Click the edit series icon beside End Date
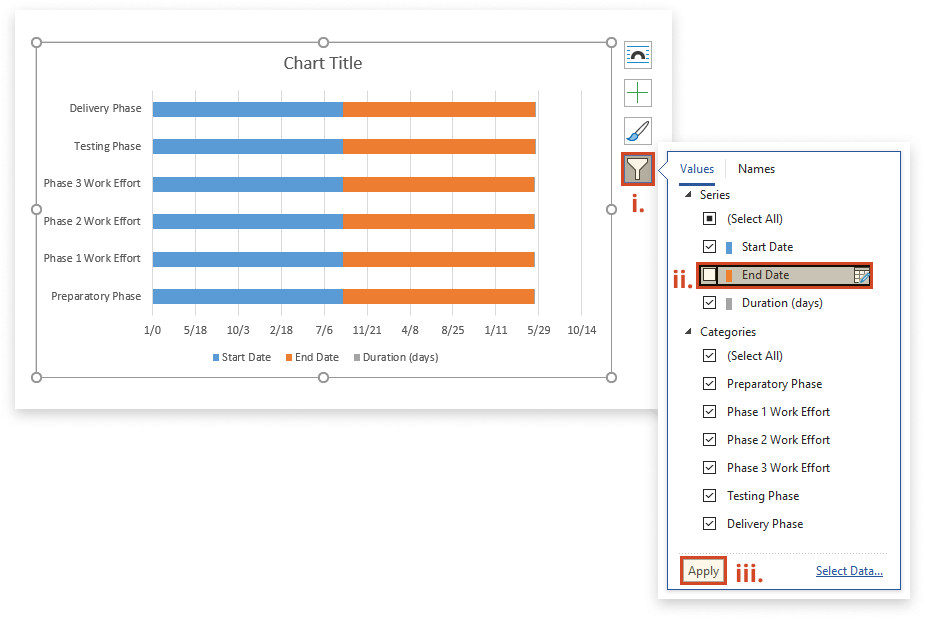 [x=861, y=276]
